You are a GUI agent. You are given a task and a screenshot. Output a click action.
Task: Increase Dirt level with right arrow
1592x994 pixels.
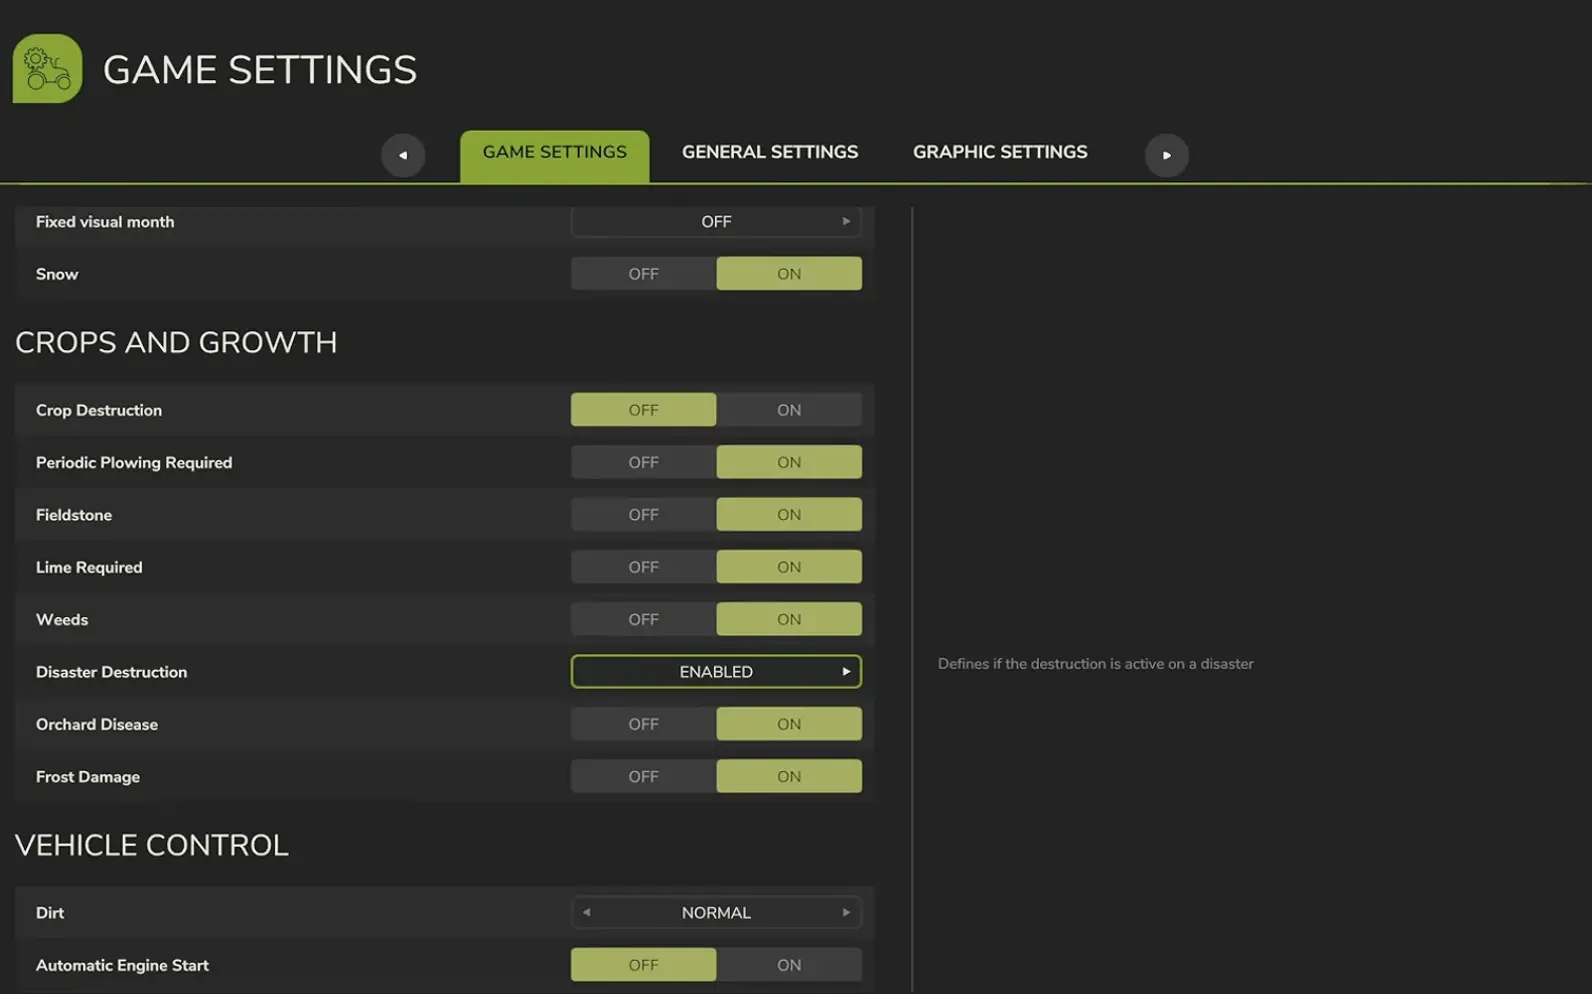846,913
